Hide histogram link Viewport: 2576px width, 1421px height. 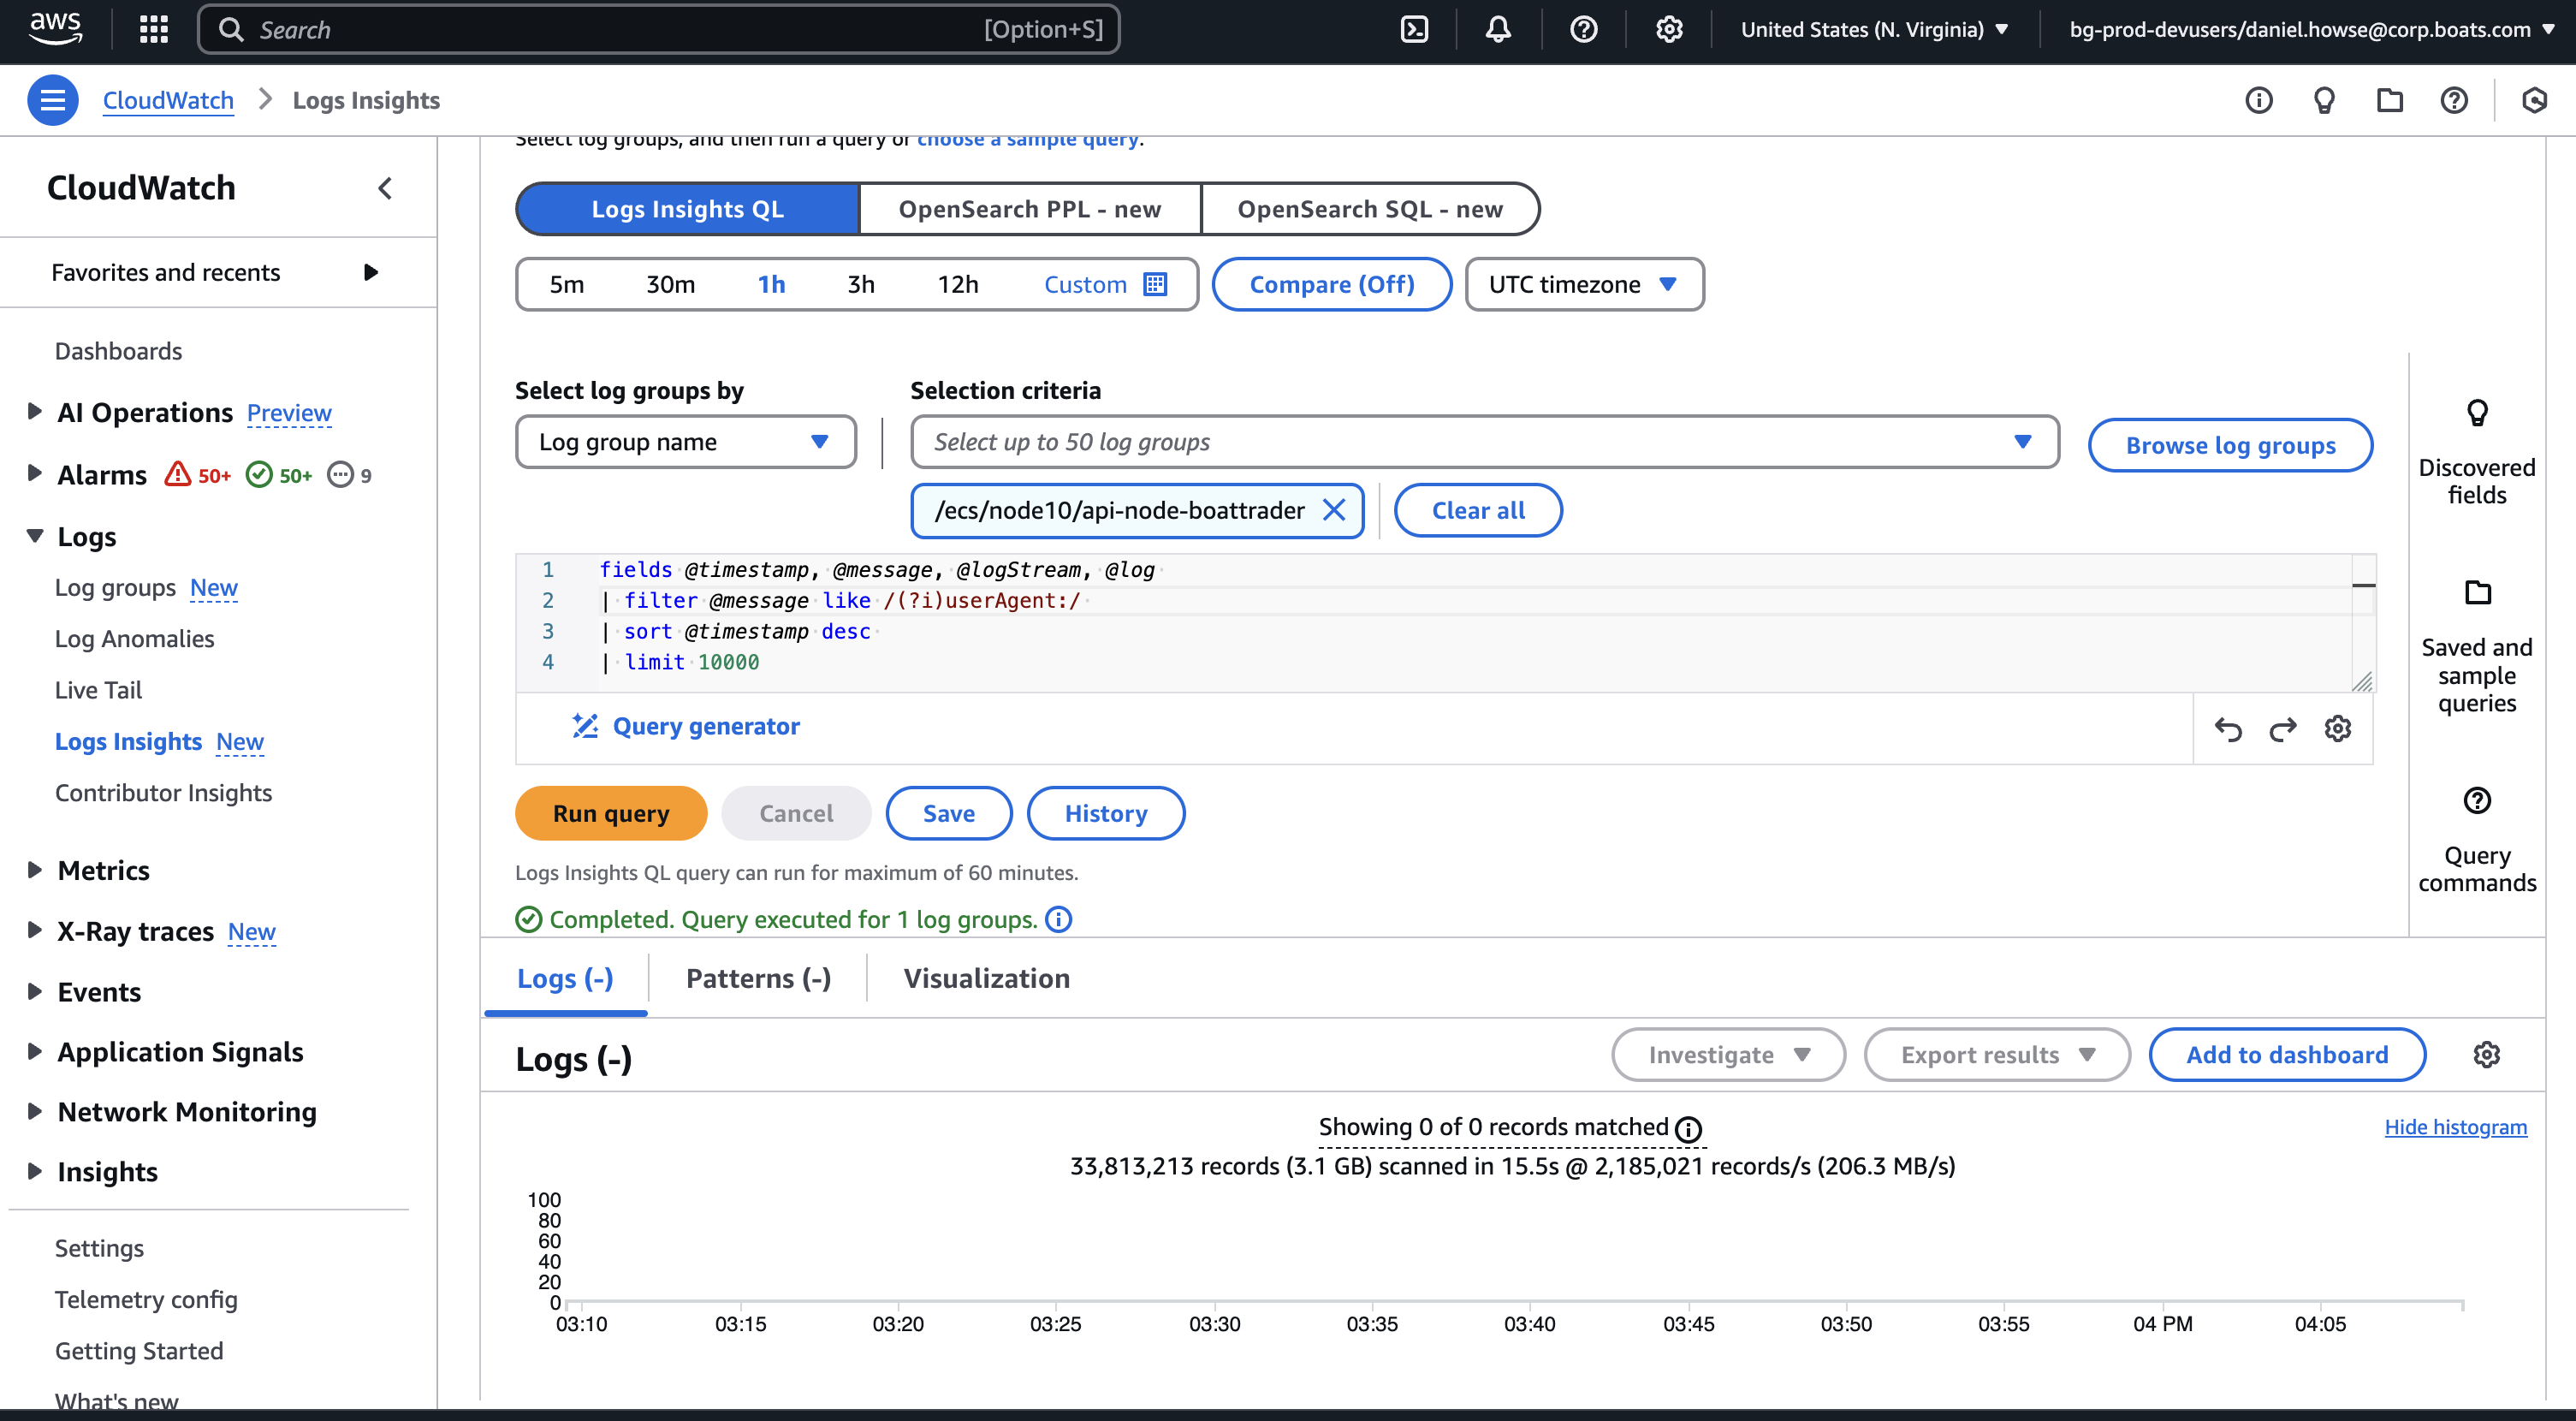pos(2455,1127)
